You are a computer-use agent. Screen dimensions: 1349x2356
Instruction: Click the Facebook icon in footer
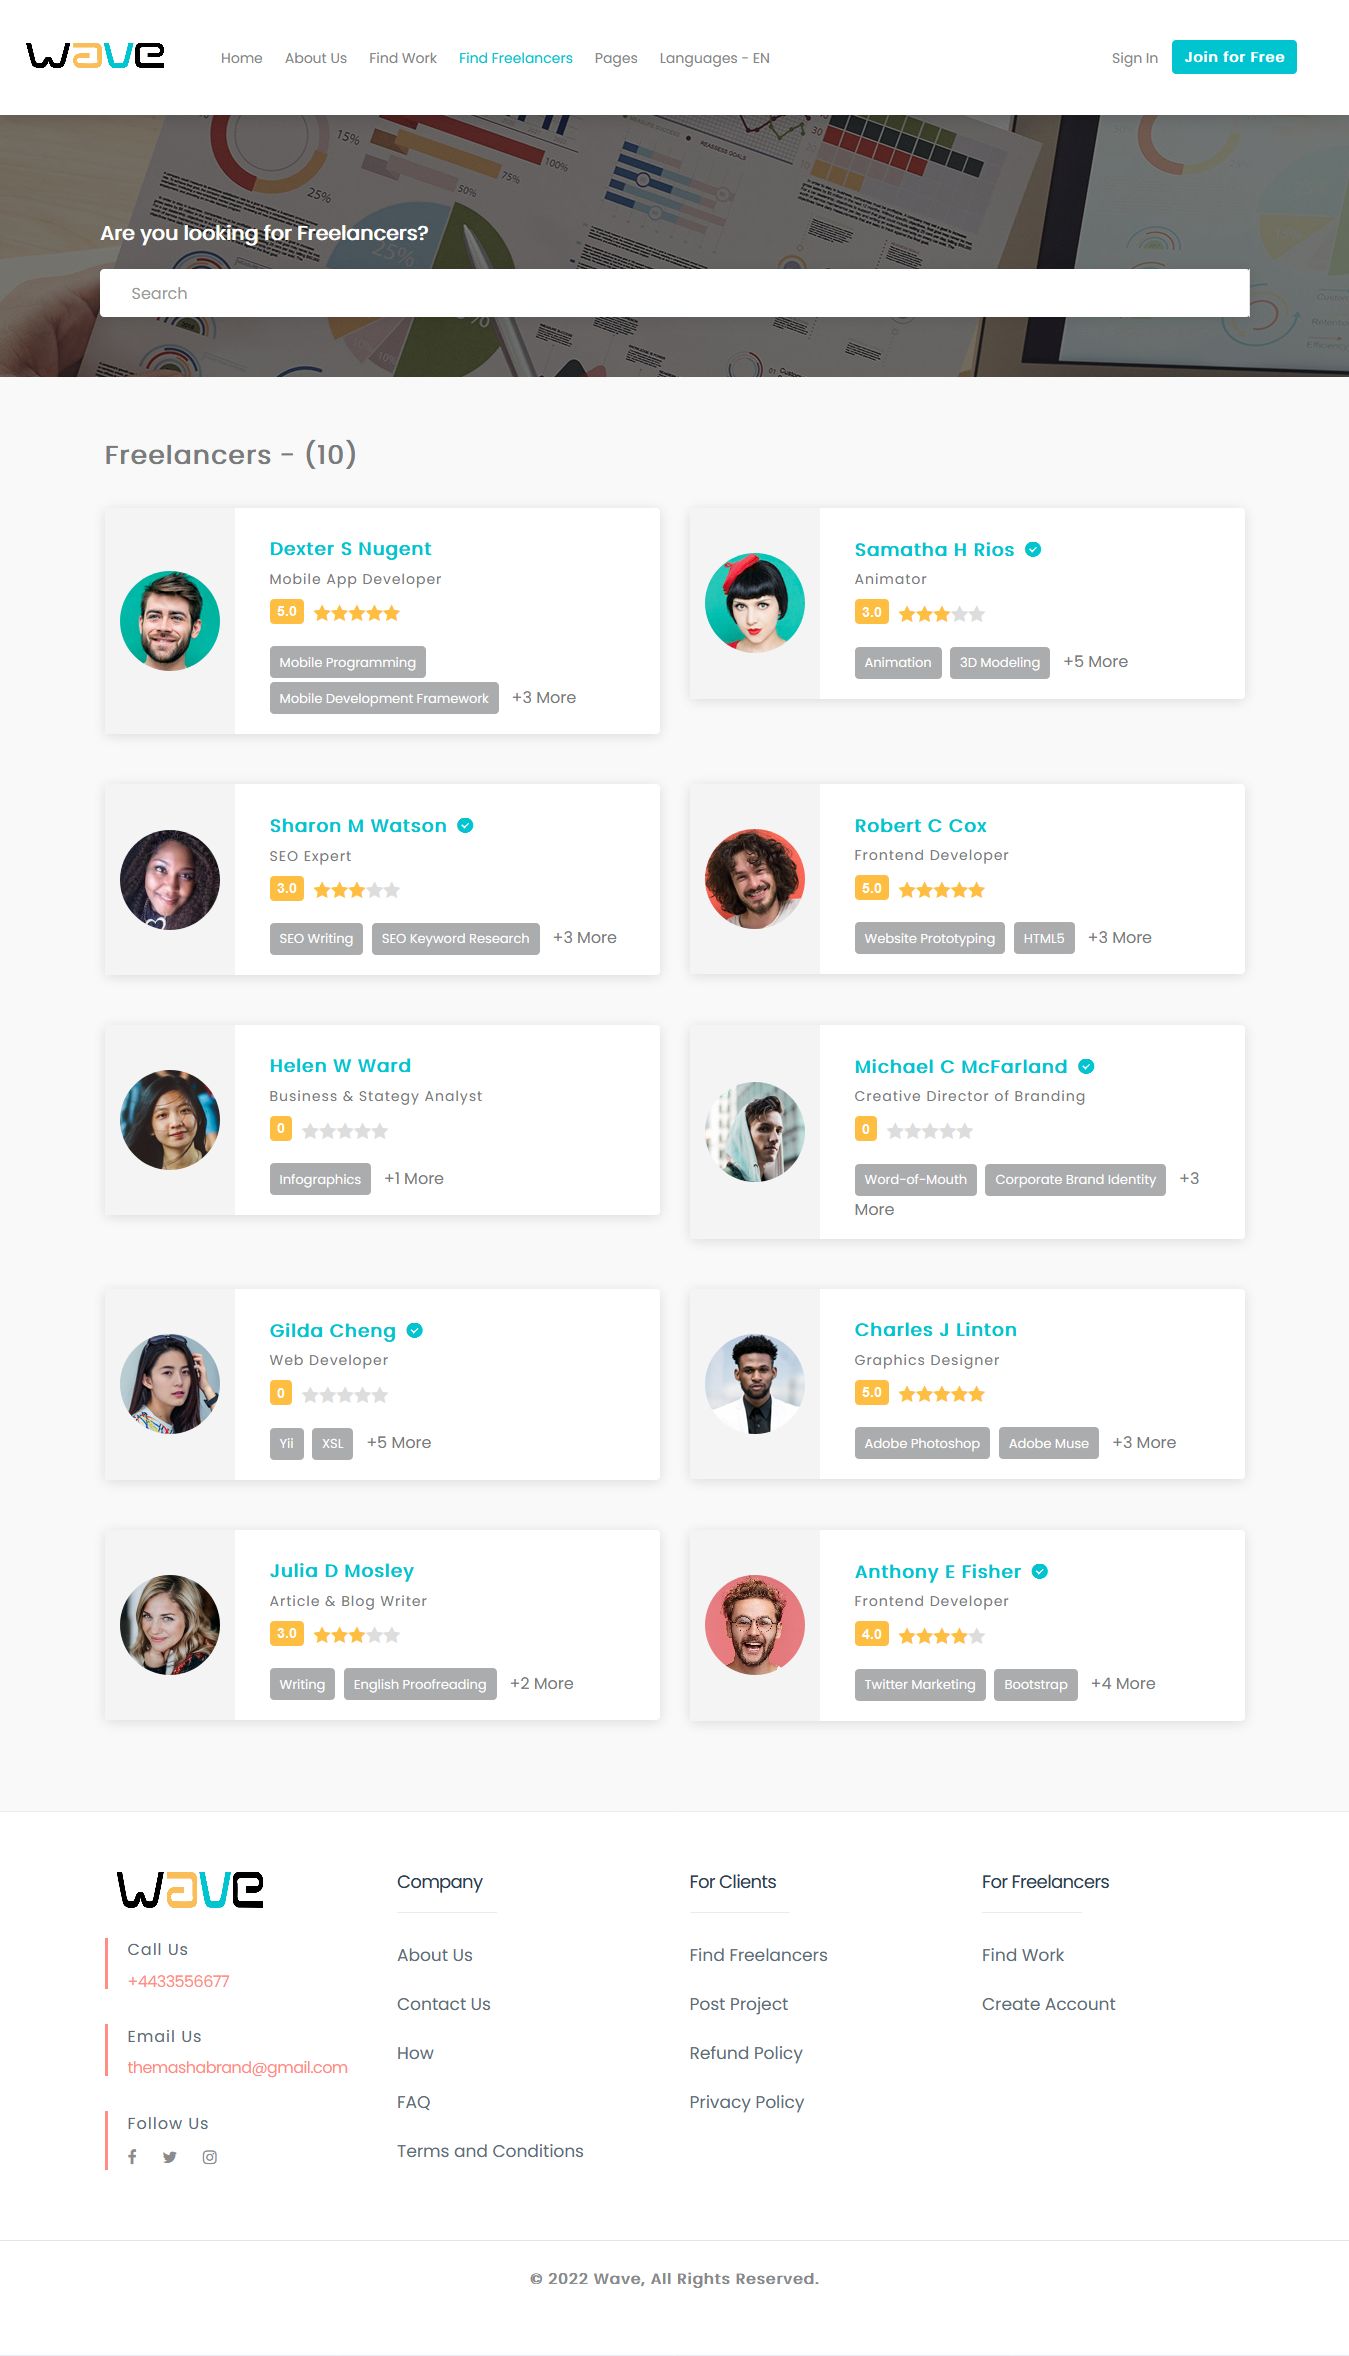(x=132, y=2157)
